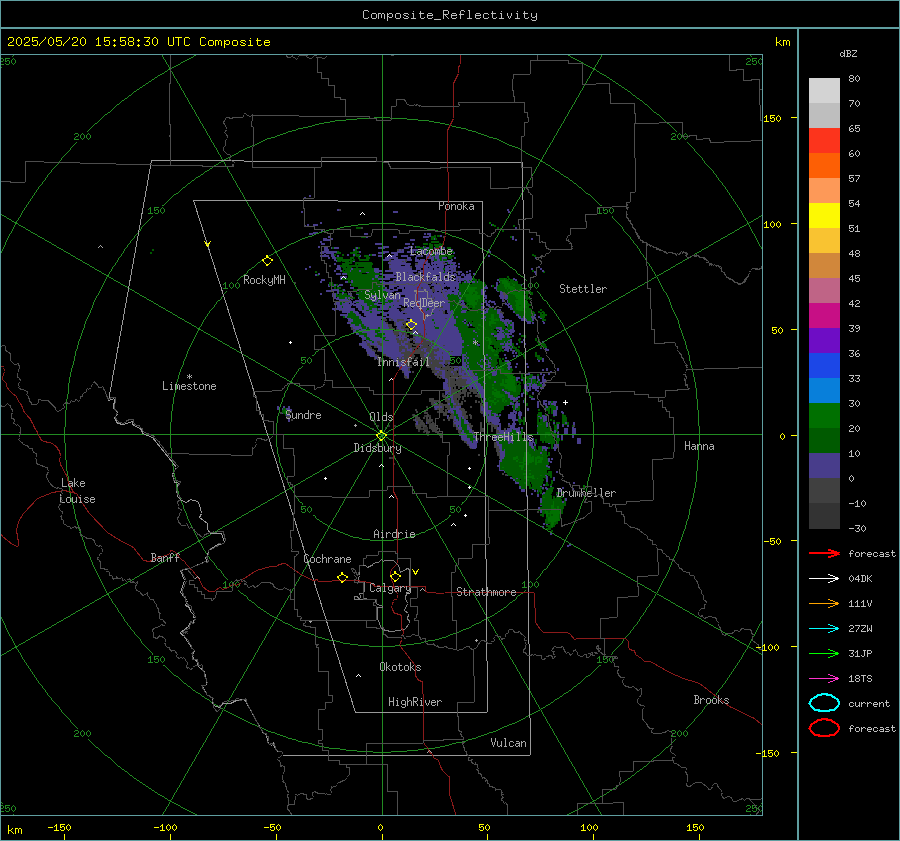Click the yellow radar-center diamond above Didsbury
This screenshot has width=900, height=841.
coord(381,435)
